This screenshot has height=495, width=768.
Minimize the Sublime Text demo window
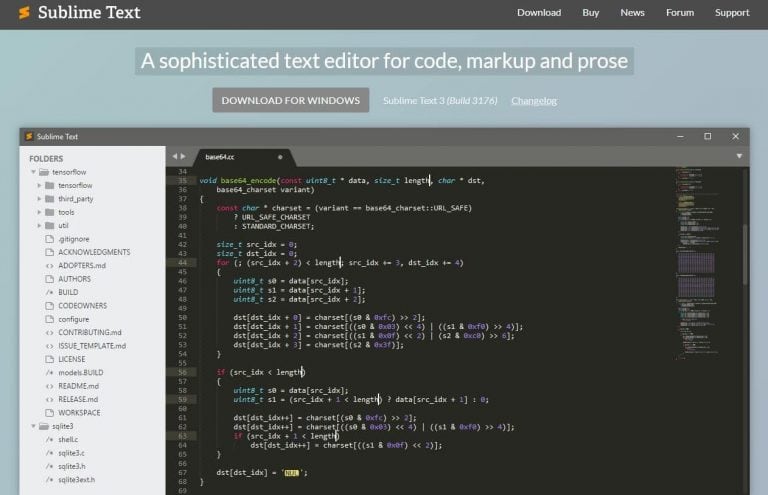click(680, 137)
